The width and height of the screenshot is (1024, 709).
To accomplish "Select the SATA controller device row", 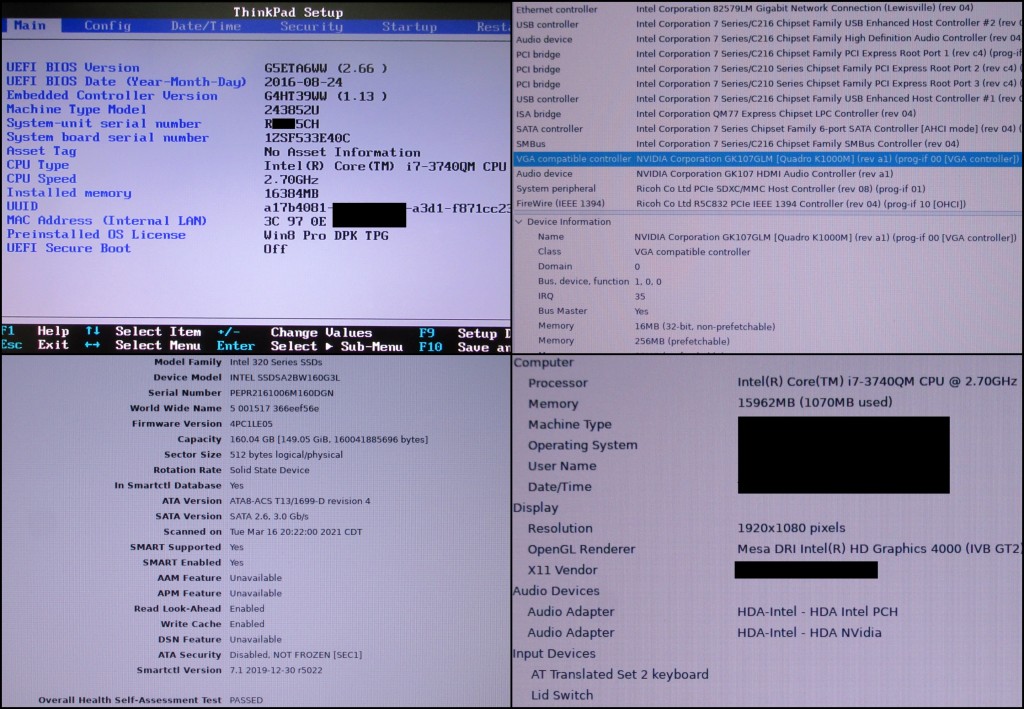I will (767, 129).
